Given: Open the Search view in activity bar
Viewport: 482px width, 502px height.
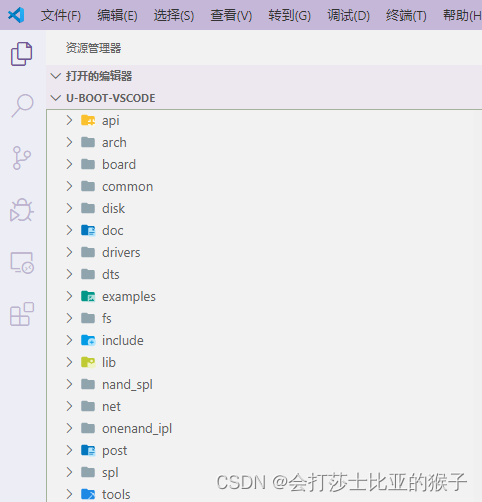Looking at the screenshot, I should [x=22, y=106].
